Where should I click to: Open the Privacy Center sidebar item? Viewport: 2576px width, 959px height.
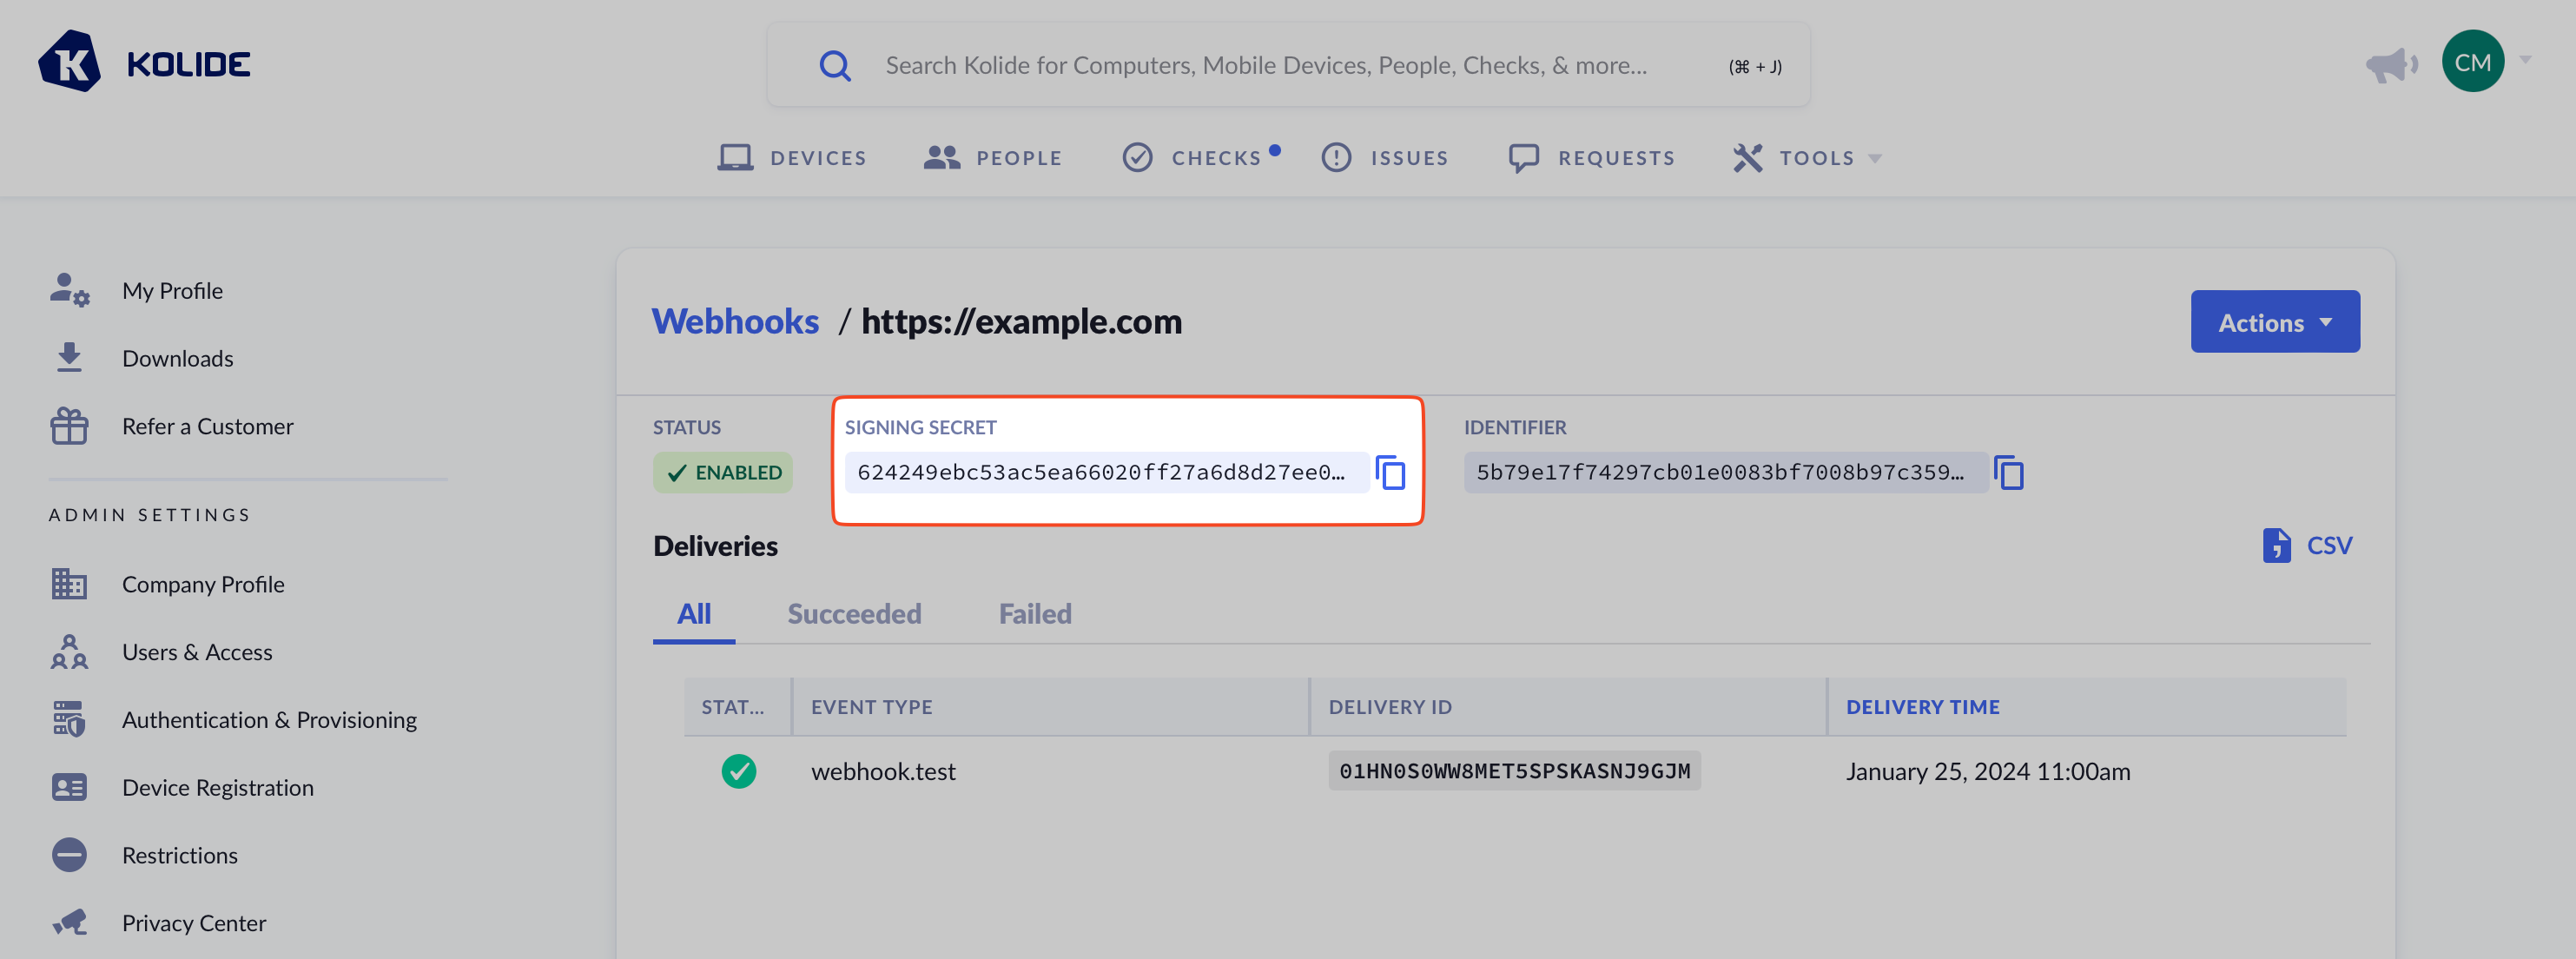pos(193,922)
